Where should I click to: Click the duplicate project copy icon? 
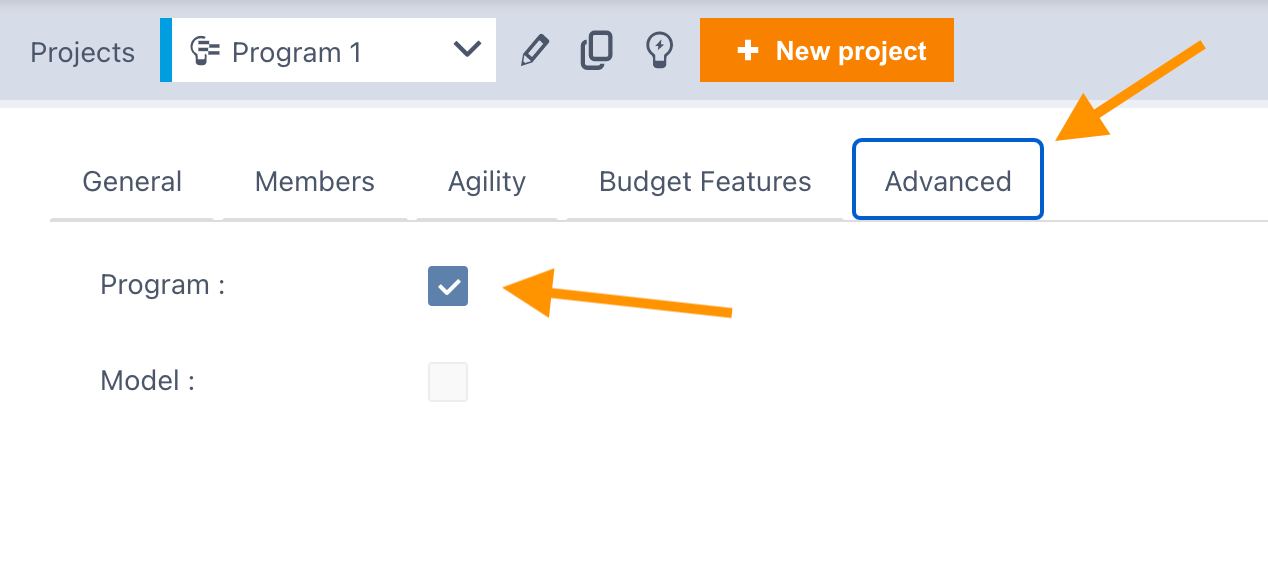(x=597, y=50)
